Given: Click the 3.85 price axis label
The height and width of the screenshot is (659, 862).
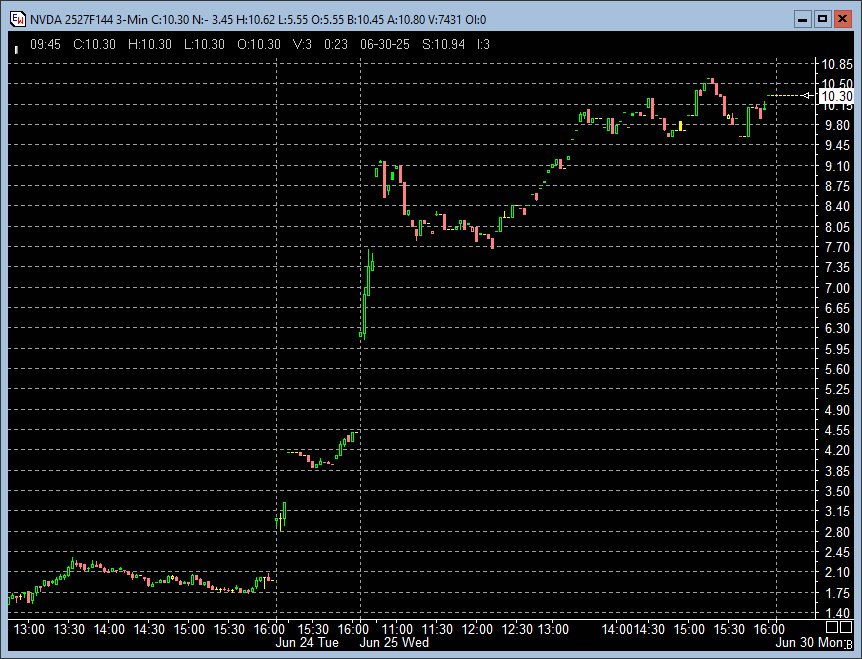Looking at the screenshot, I should coord(837,471).
